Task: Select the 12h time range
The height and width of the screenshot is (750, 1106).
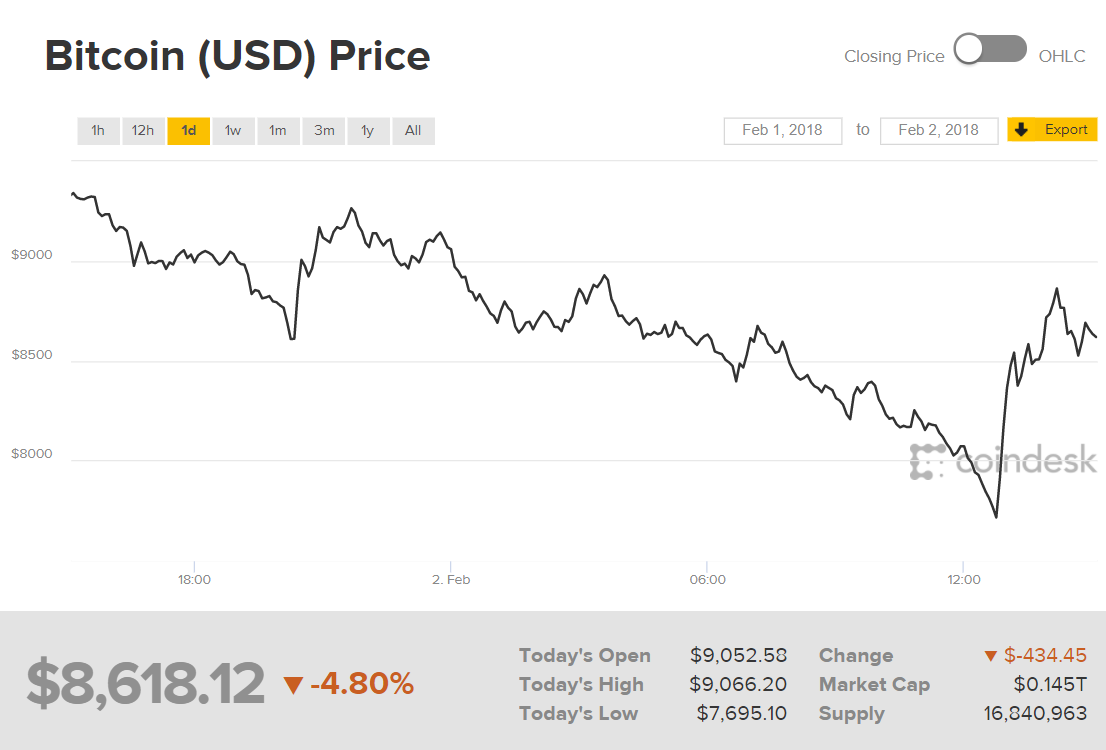Action: [x=143, y=130]
